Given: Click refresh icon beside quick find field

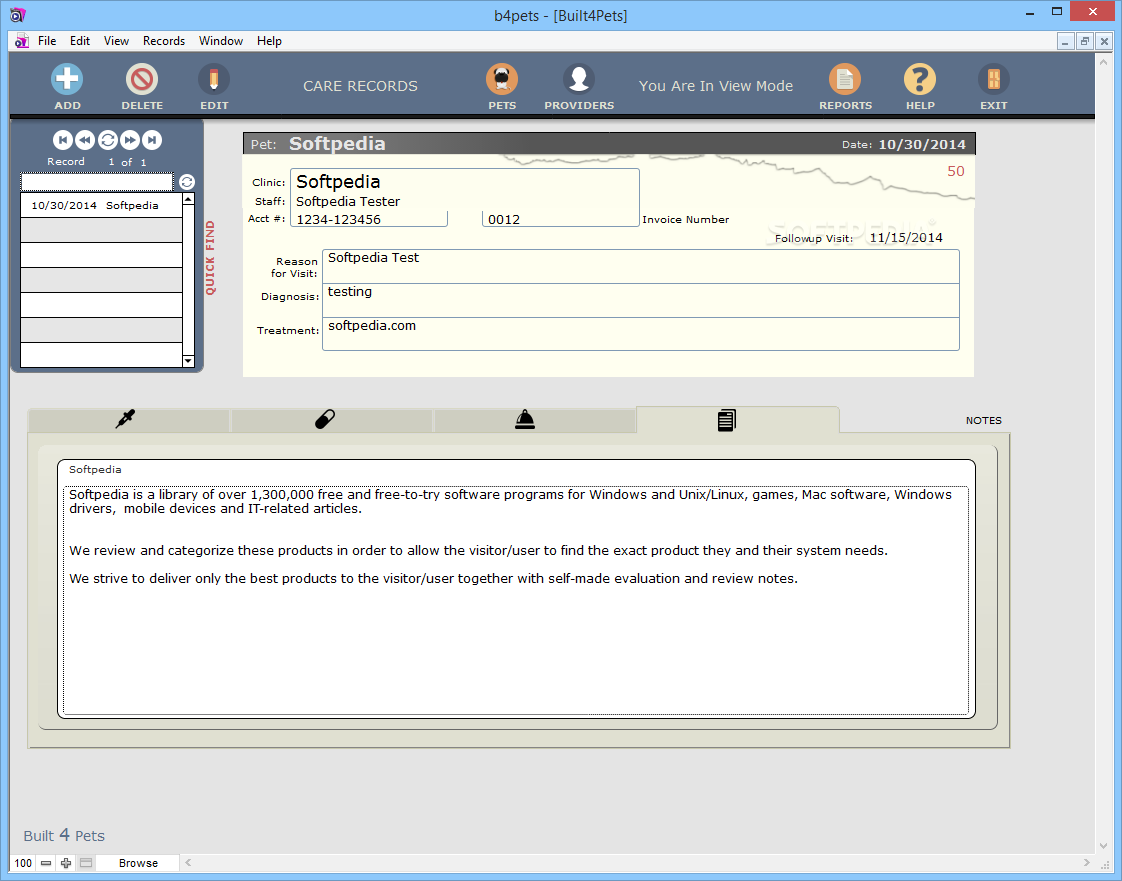Looking at the screenshot, I should click(187, 182).
